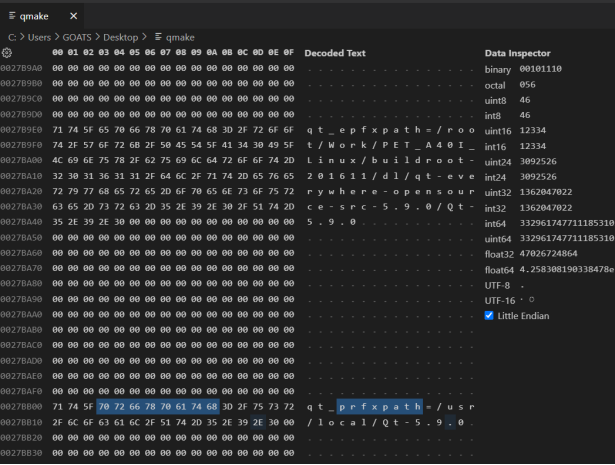Open the hex editor settings gear

click(7, 52)
